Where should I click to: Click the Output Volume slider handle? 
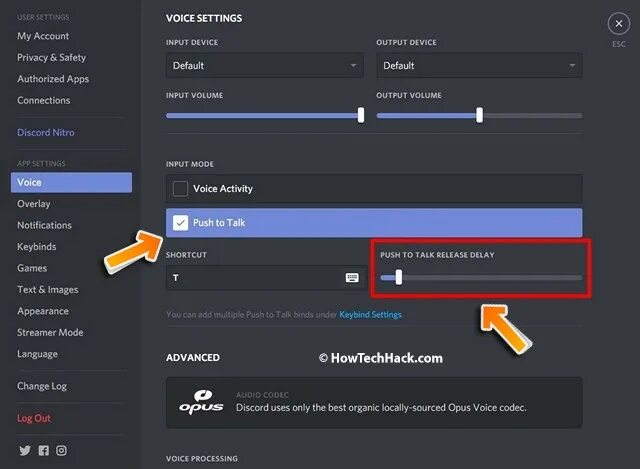tap(480, 115)
